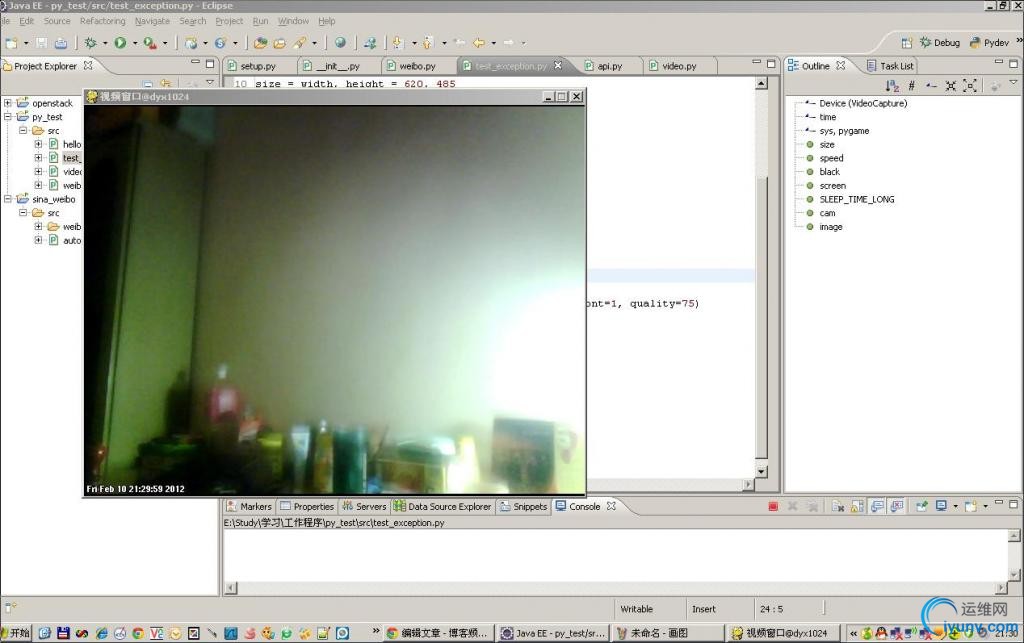Open the Navigate menu
The height and width of the screenshot is (643, 1024).
point(152,21)
